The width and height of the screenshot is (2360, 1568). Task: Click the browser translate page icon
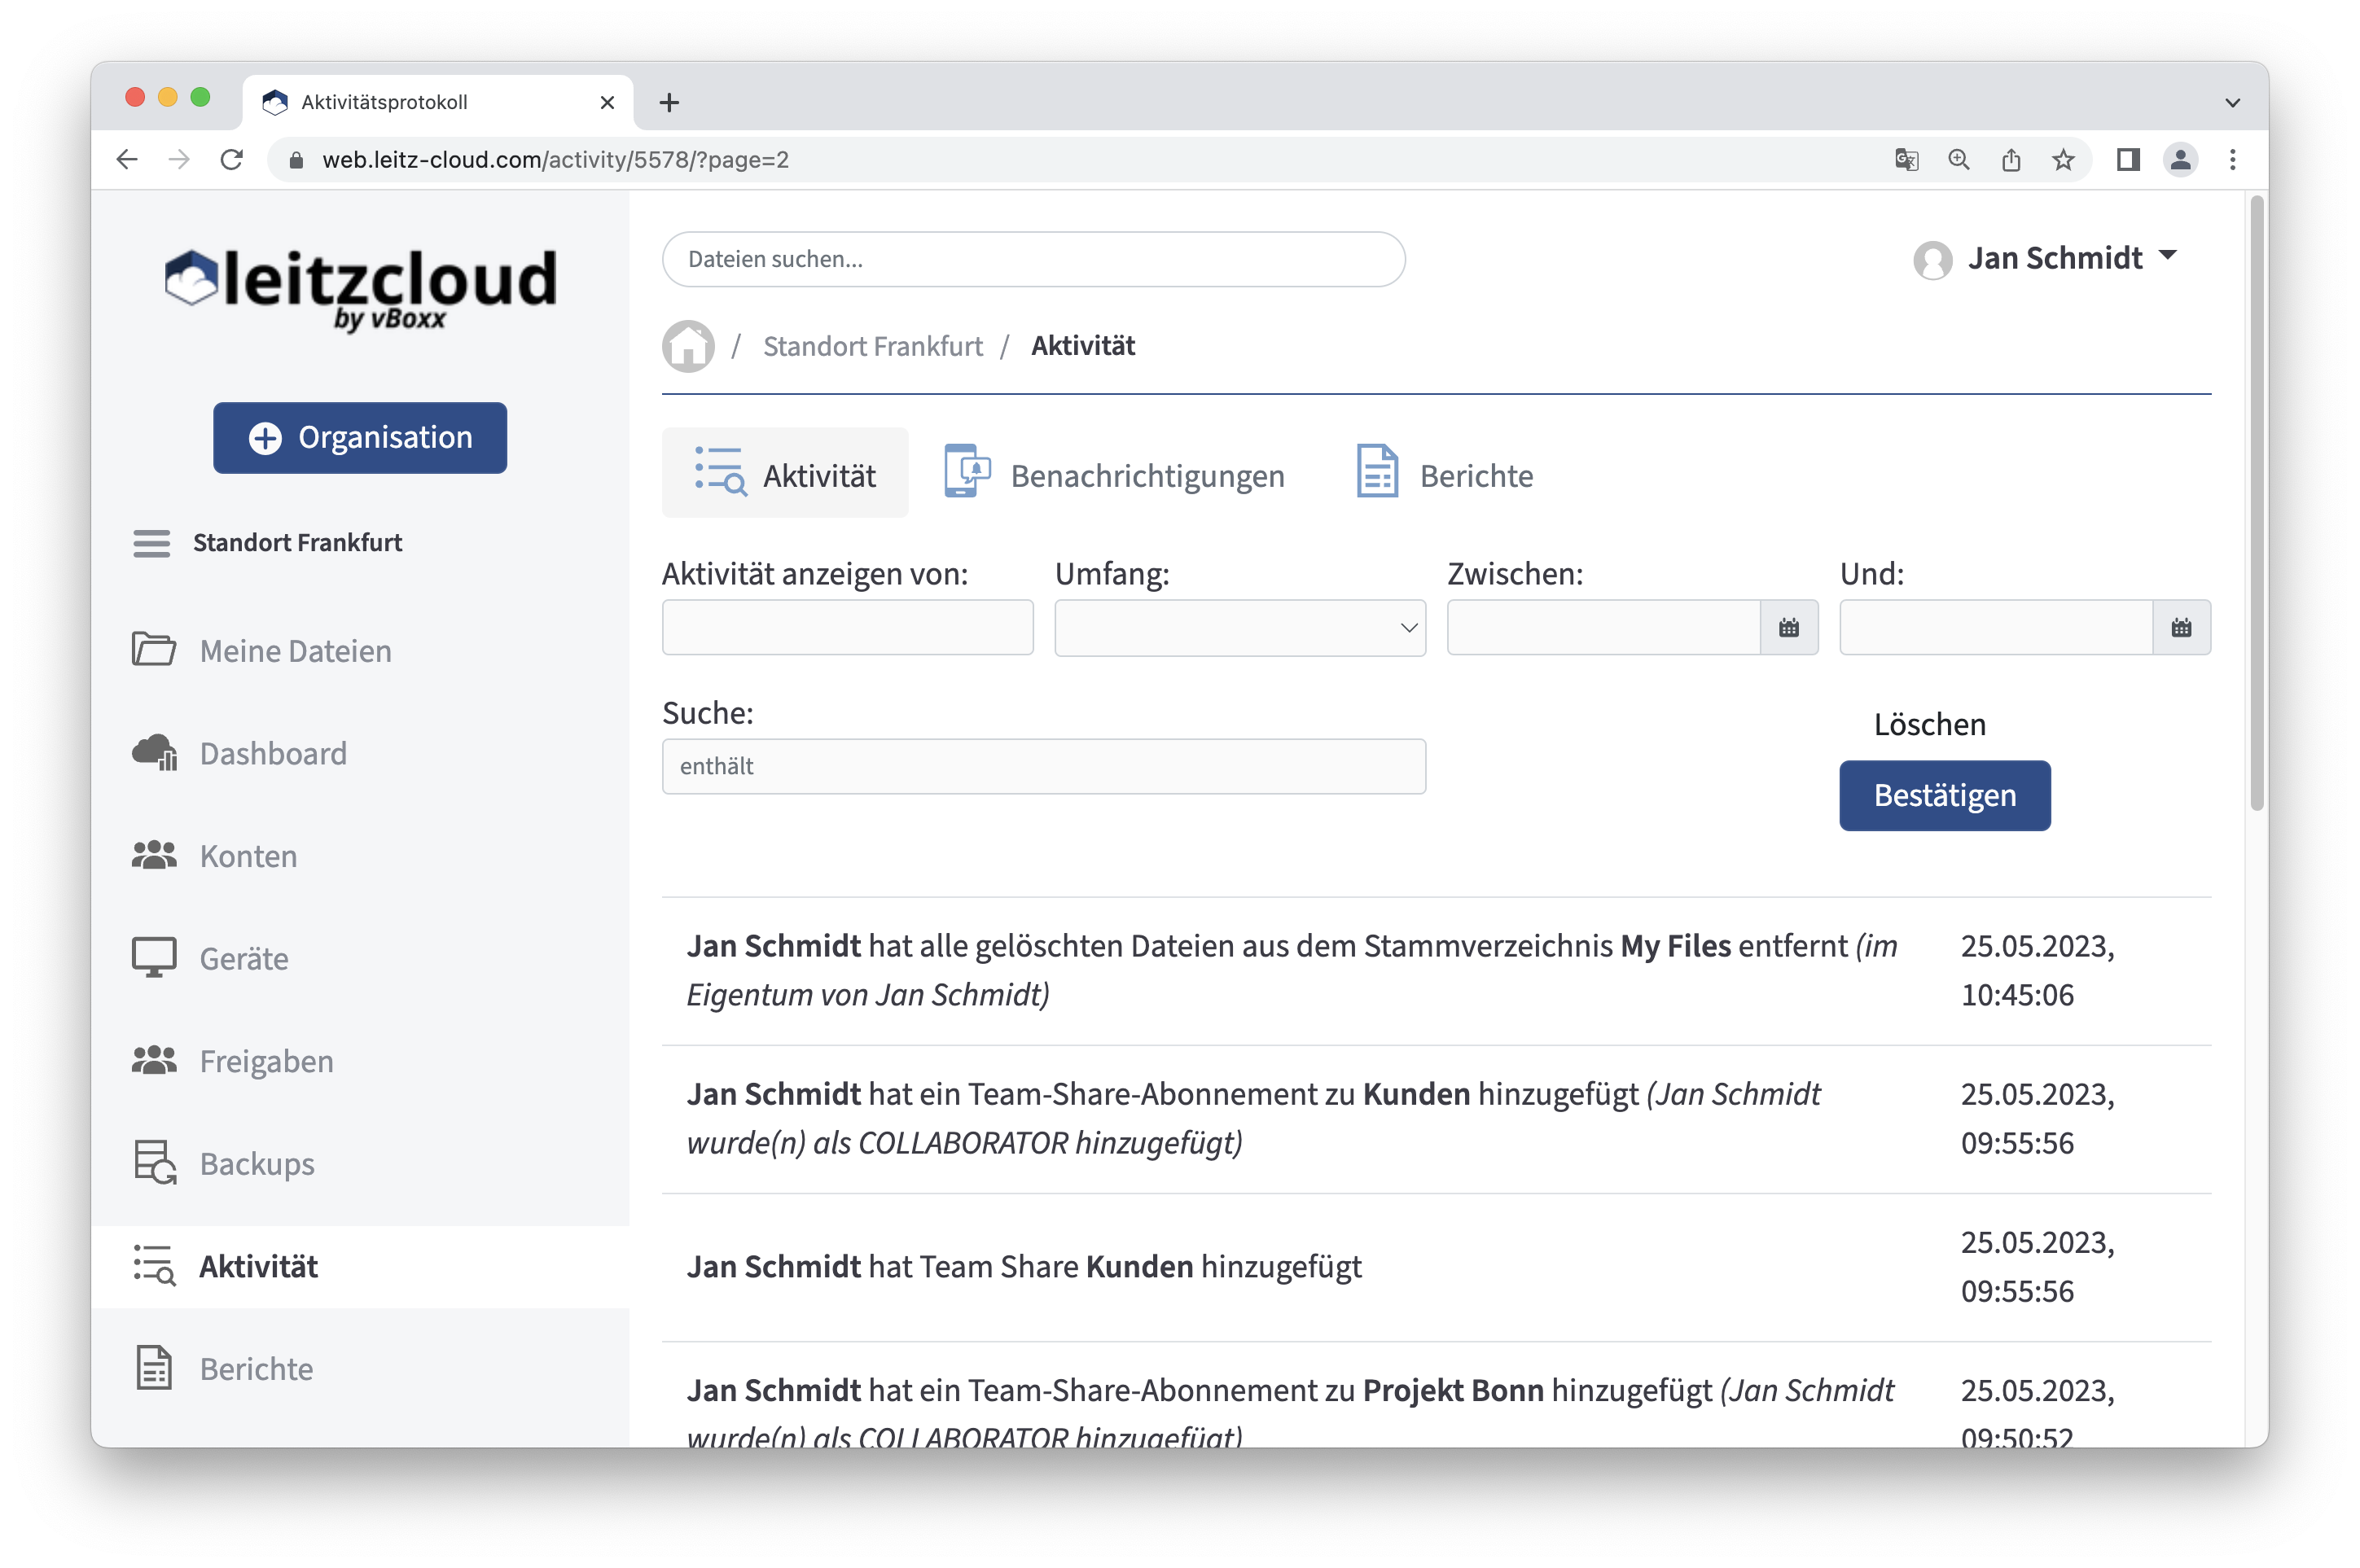(x=1906, y=160)
